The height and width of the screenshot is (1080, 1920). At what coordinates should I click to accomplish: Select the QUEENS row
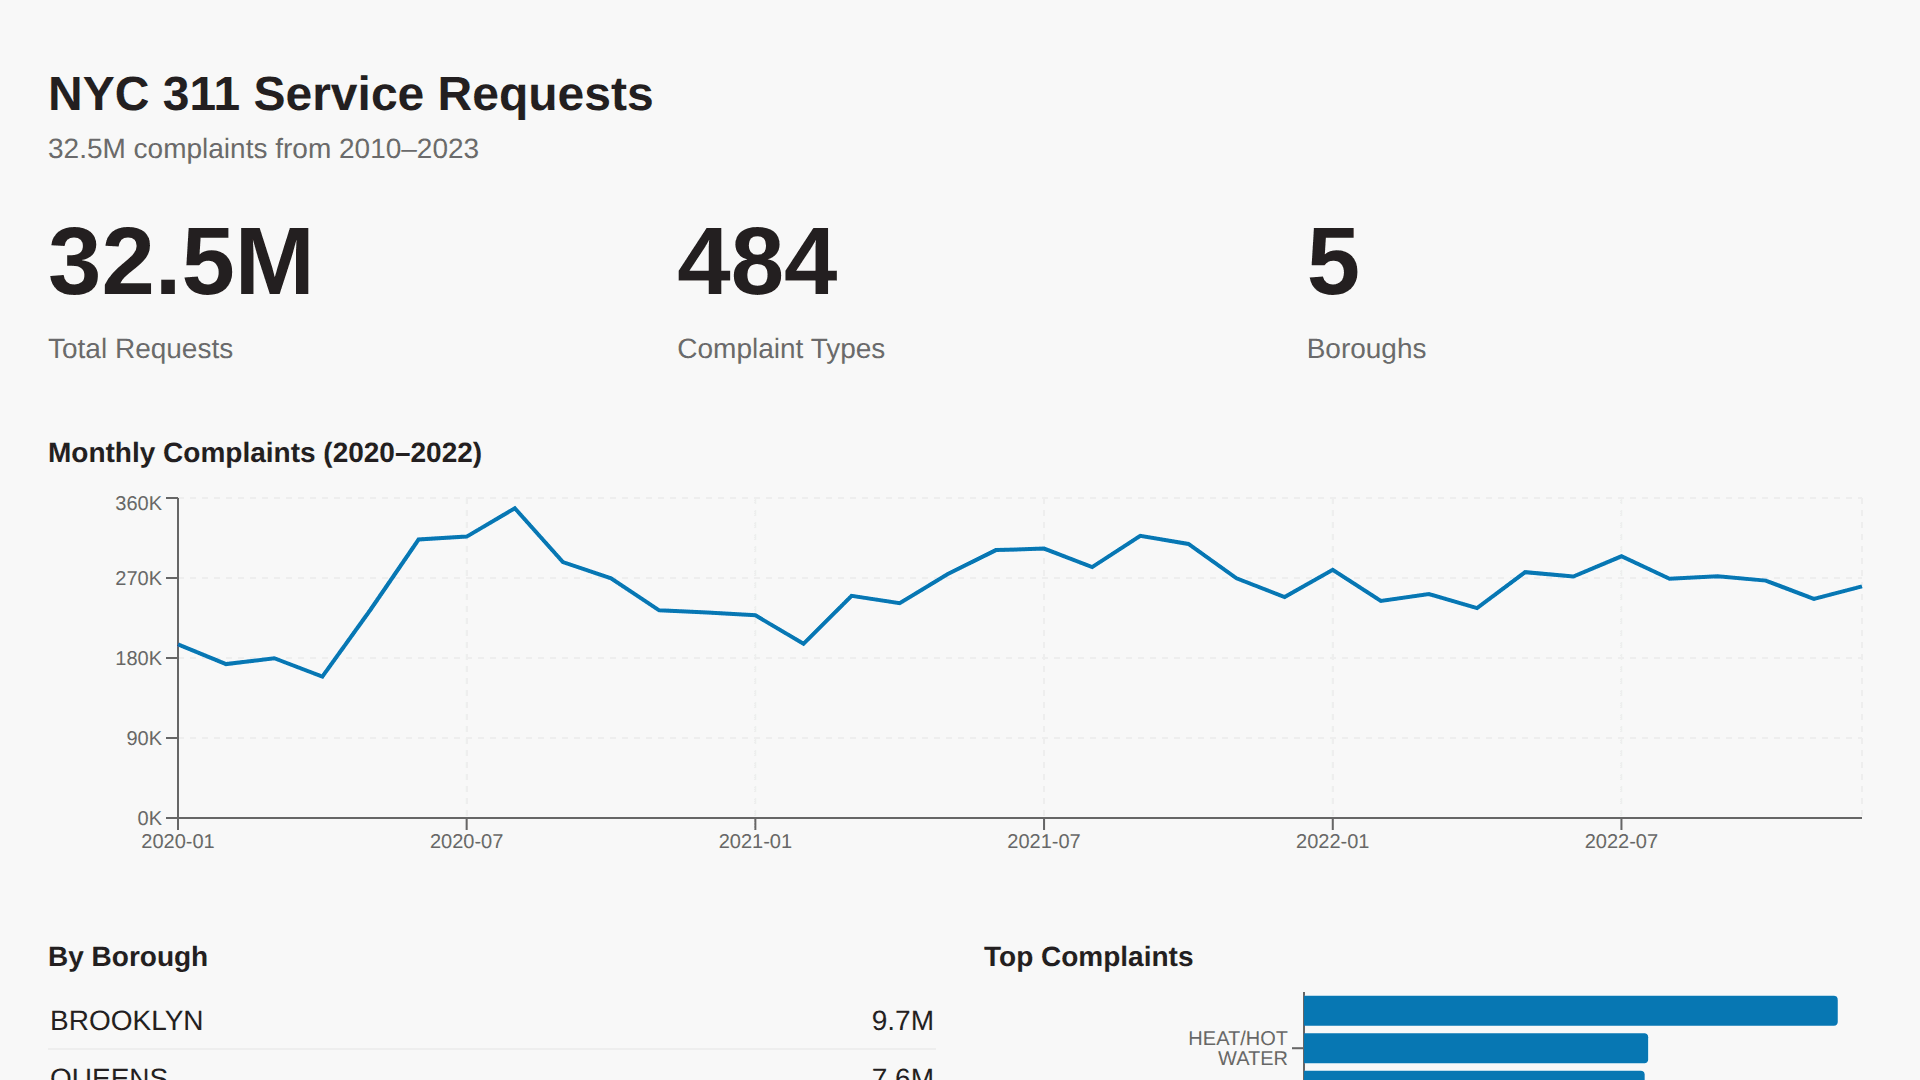coord(110,1072)
